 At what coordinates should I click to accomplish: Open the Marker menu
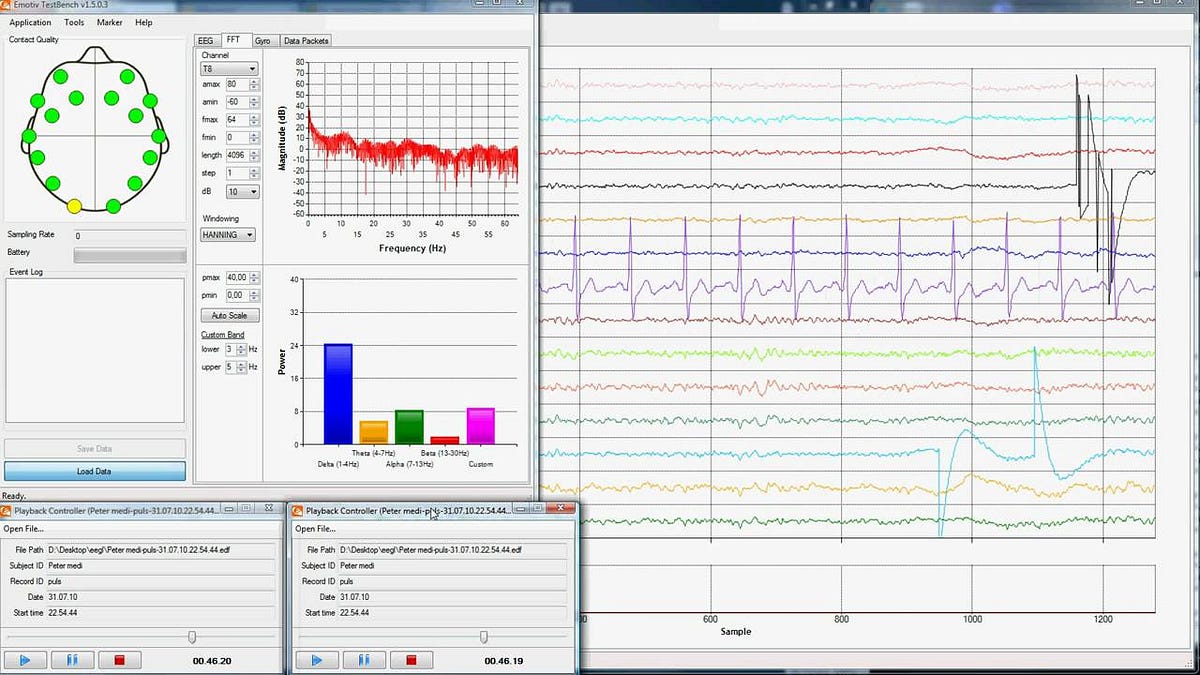[109, 22]
